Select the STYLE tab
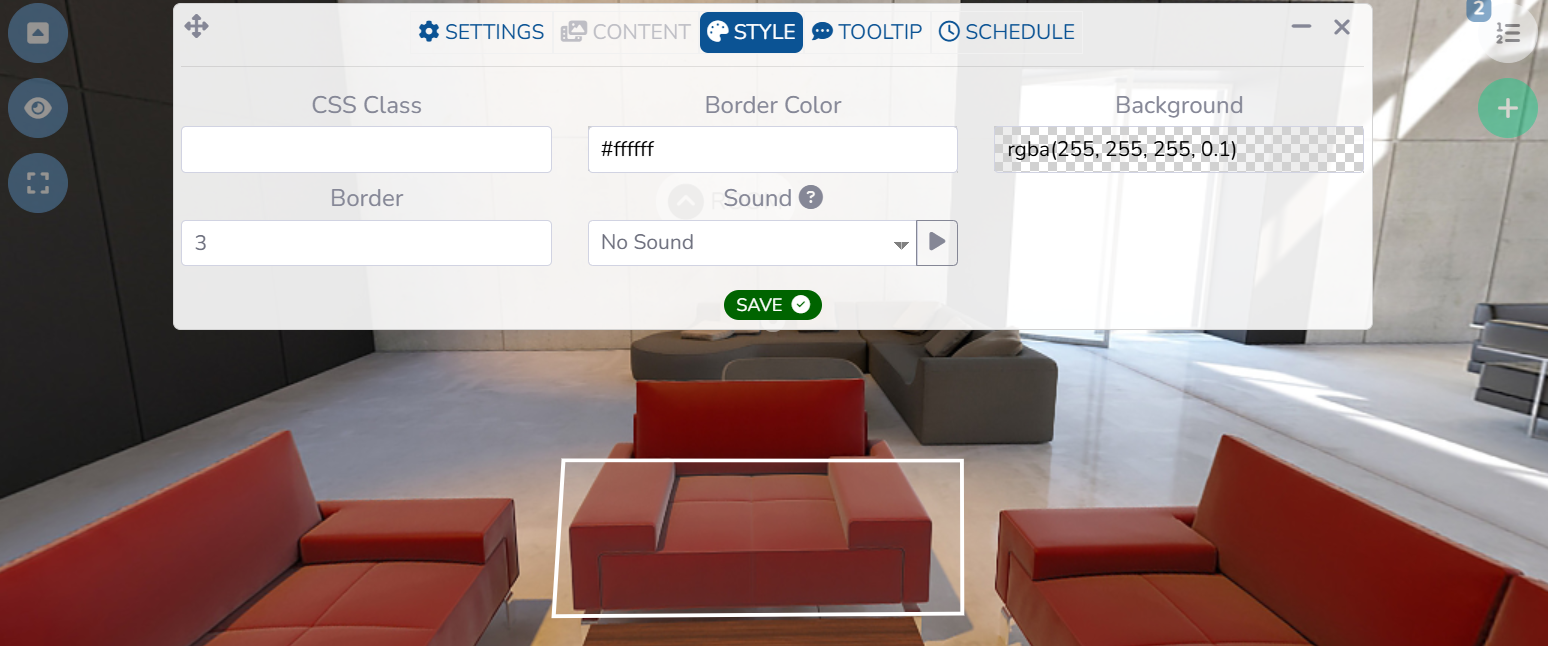The width and height of the screenshot is (1548, 646). (751, 32)
